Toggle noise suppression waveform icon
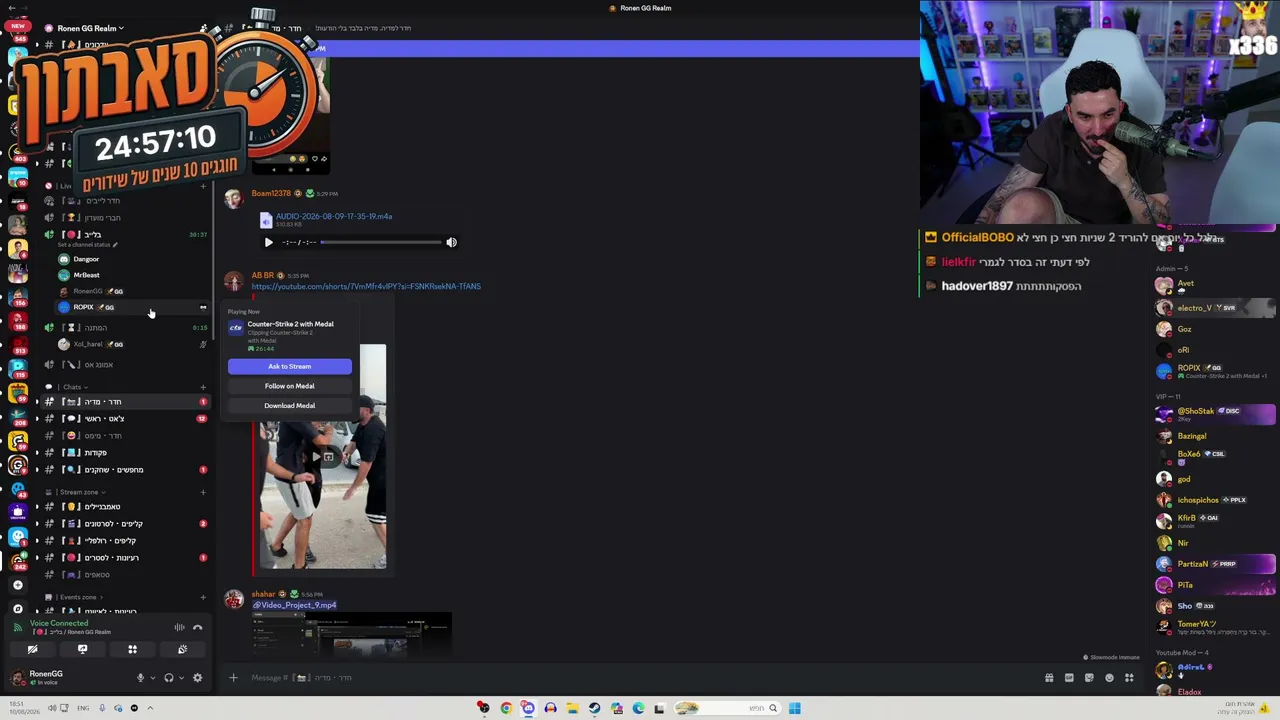 click(179, 628)
